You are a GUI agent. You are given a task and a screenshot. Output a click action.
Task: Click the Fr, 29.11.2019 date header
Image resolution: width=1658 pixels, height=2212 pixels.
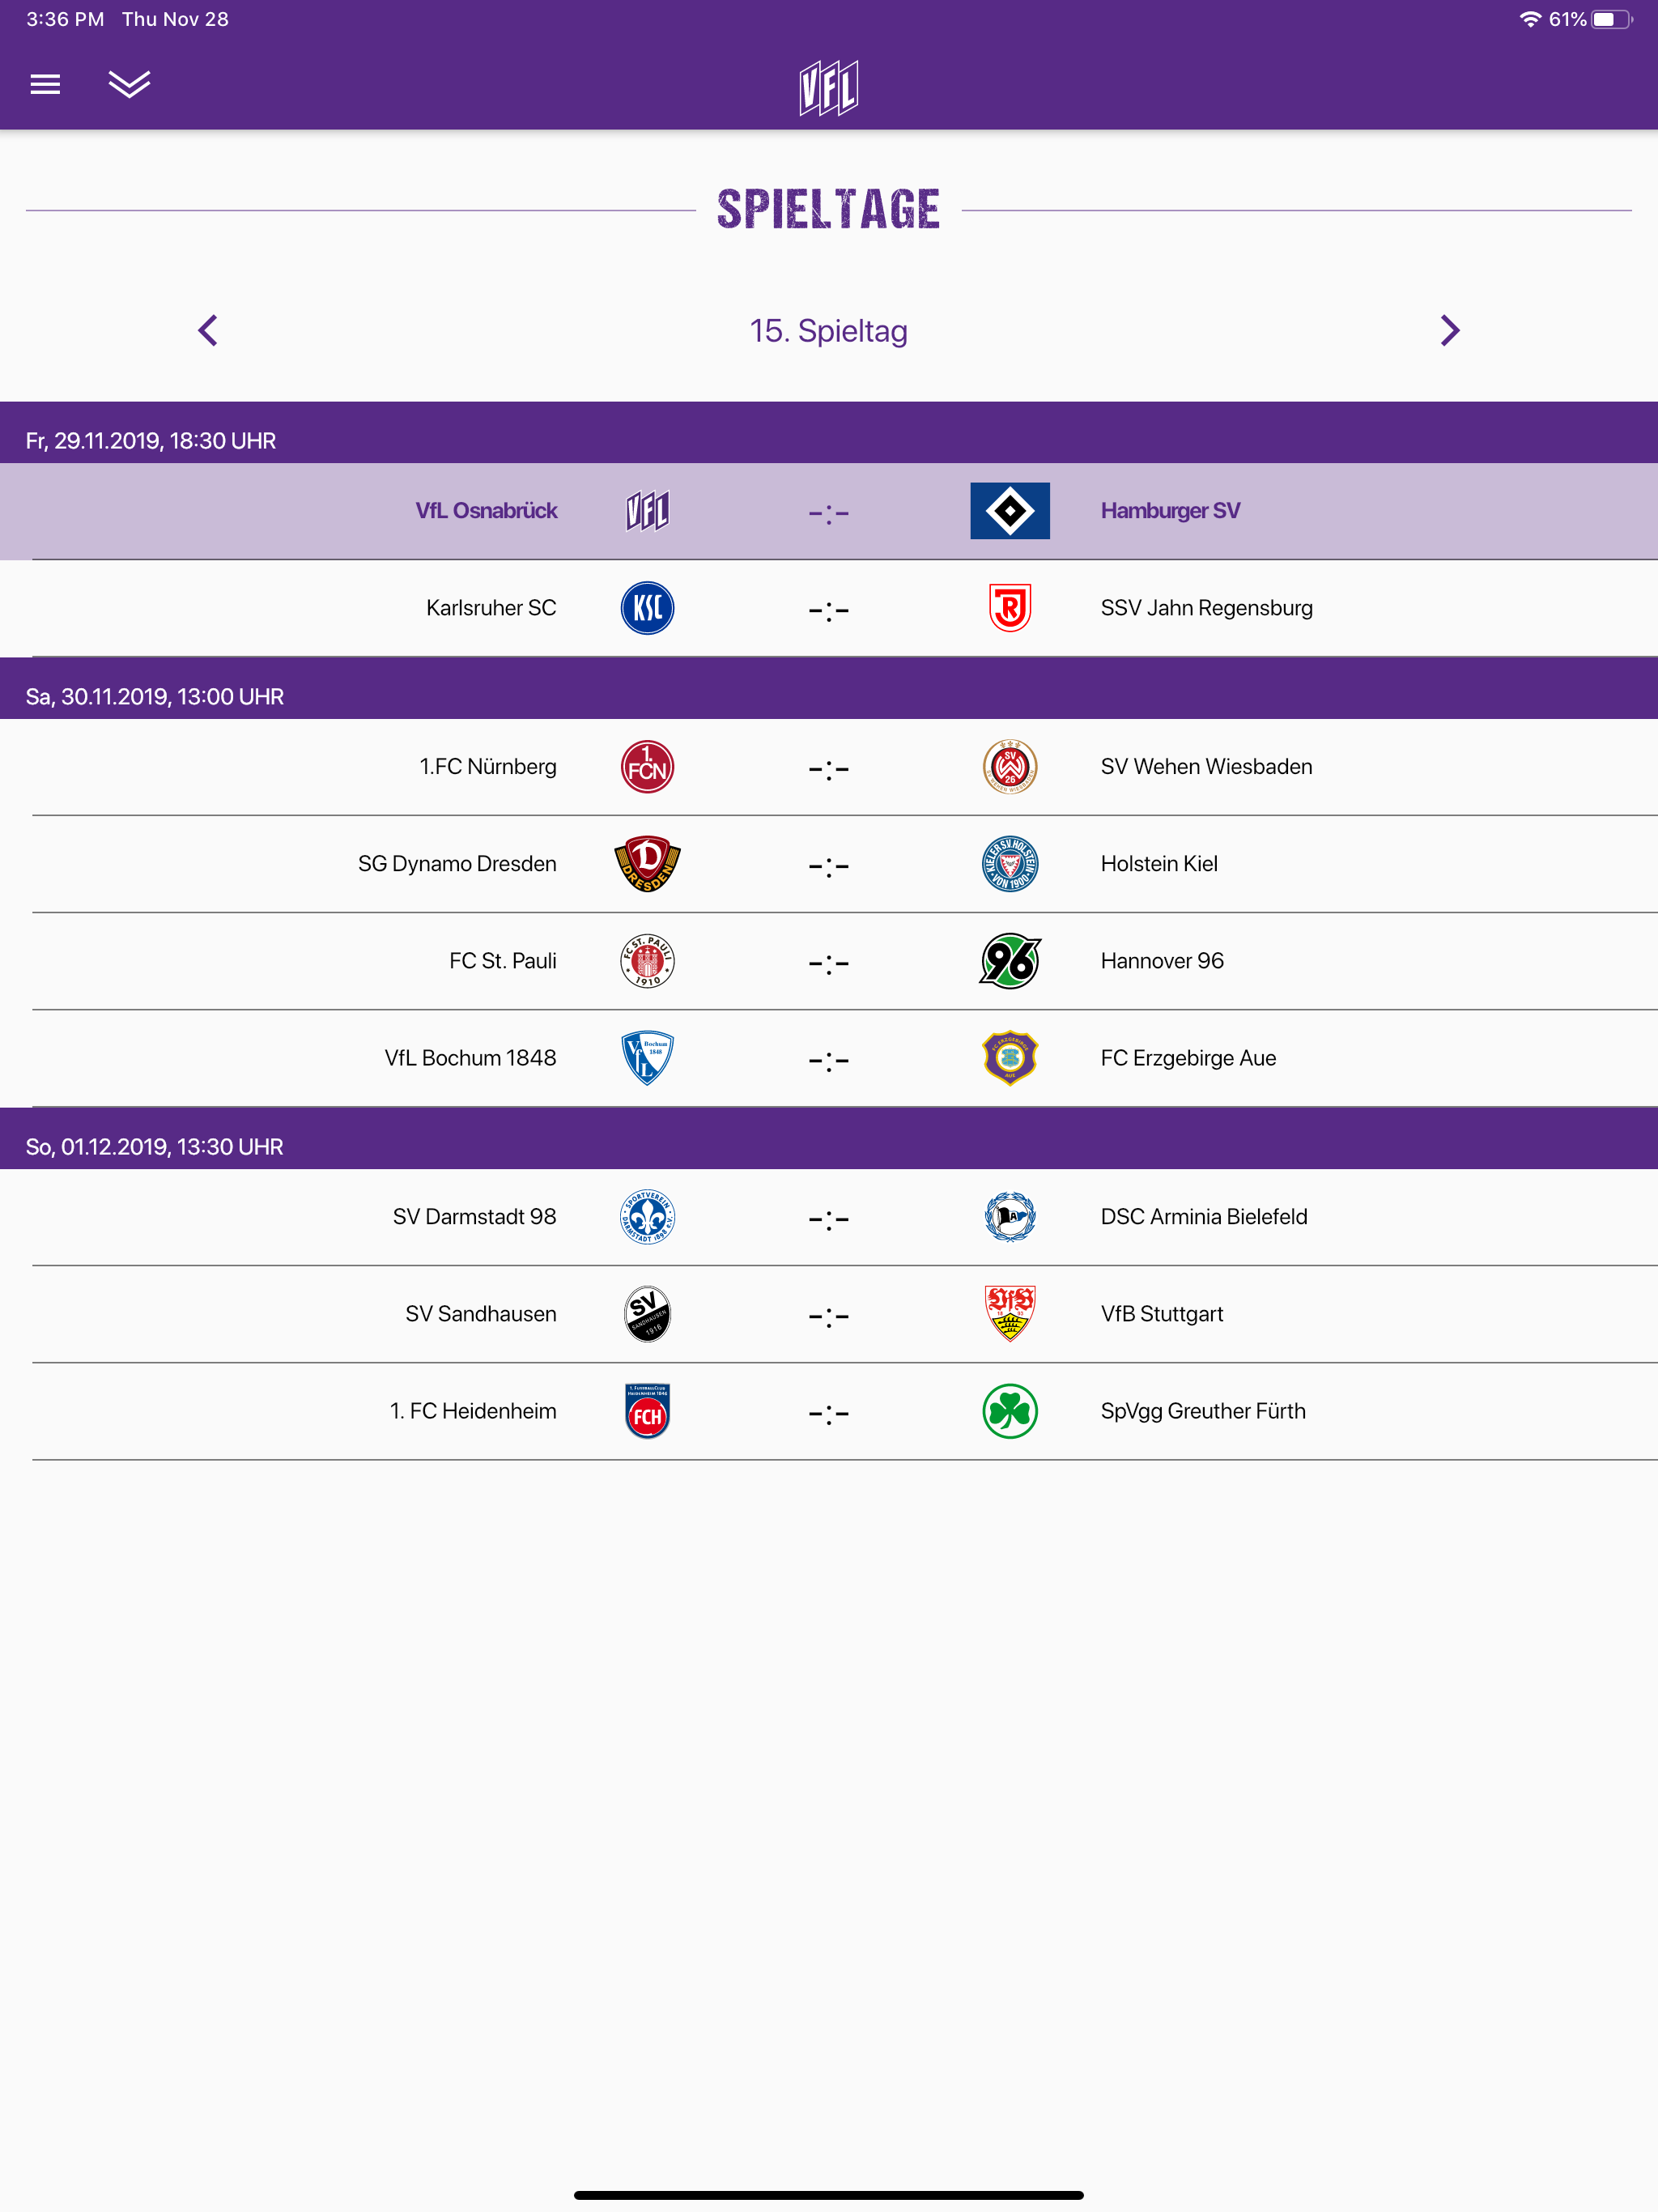tap(150, 440)
